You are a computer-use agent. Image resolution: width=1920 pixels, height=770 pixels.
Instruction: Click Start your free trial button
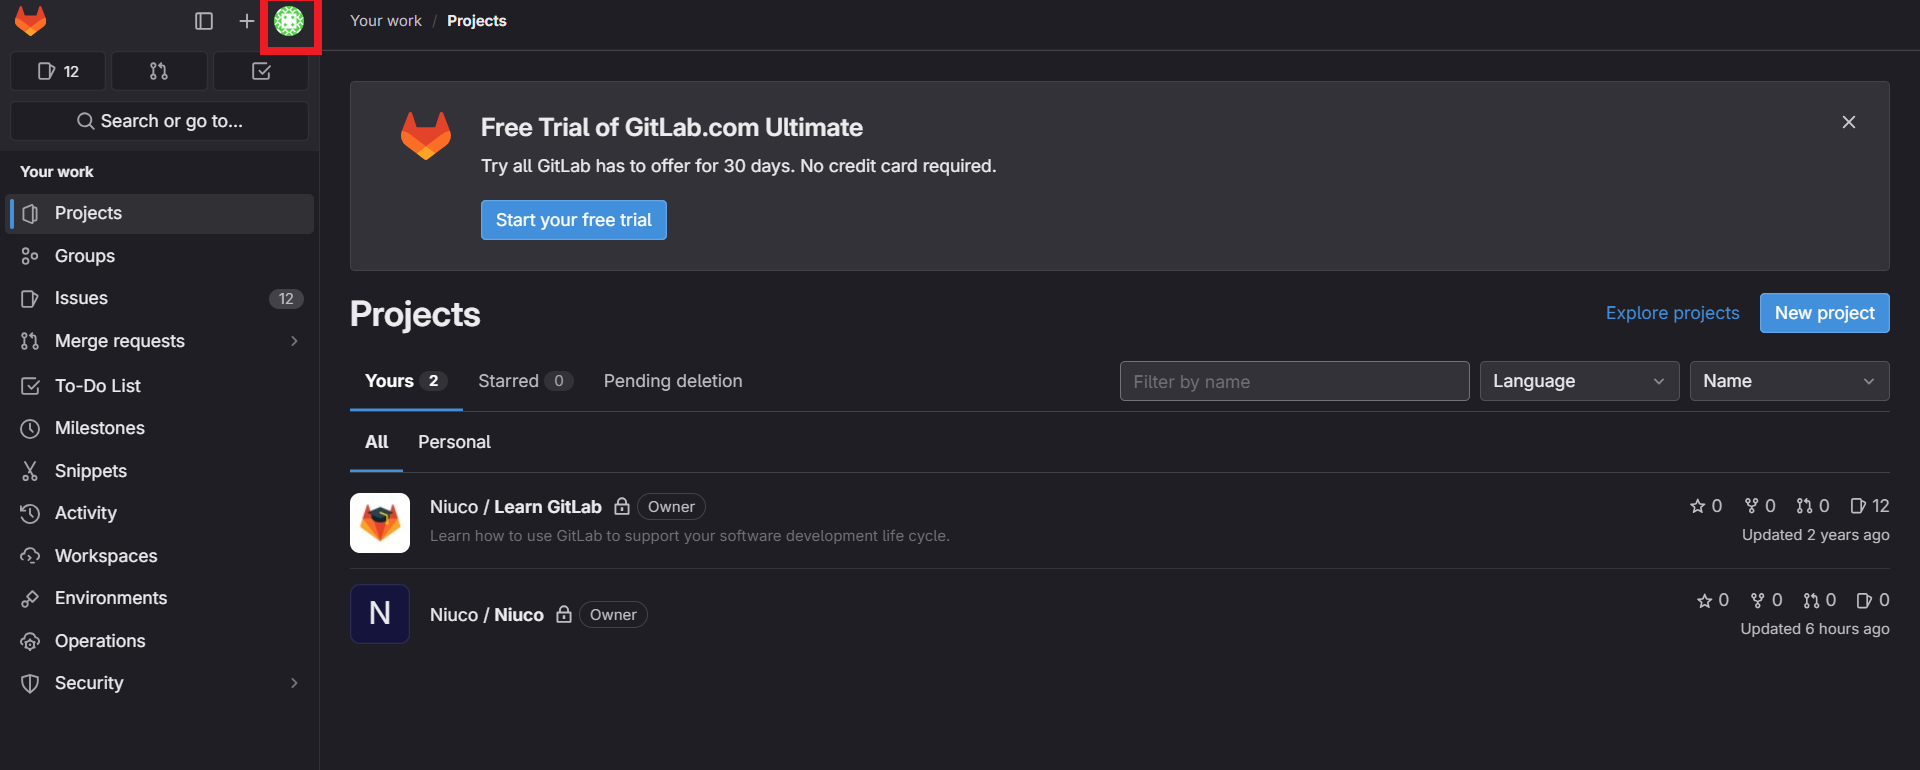point(574,220)
